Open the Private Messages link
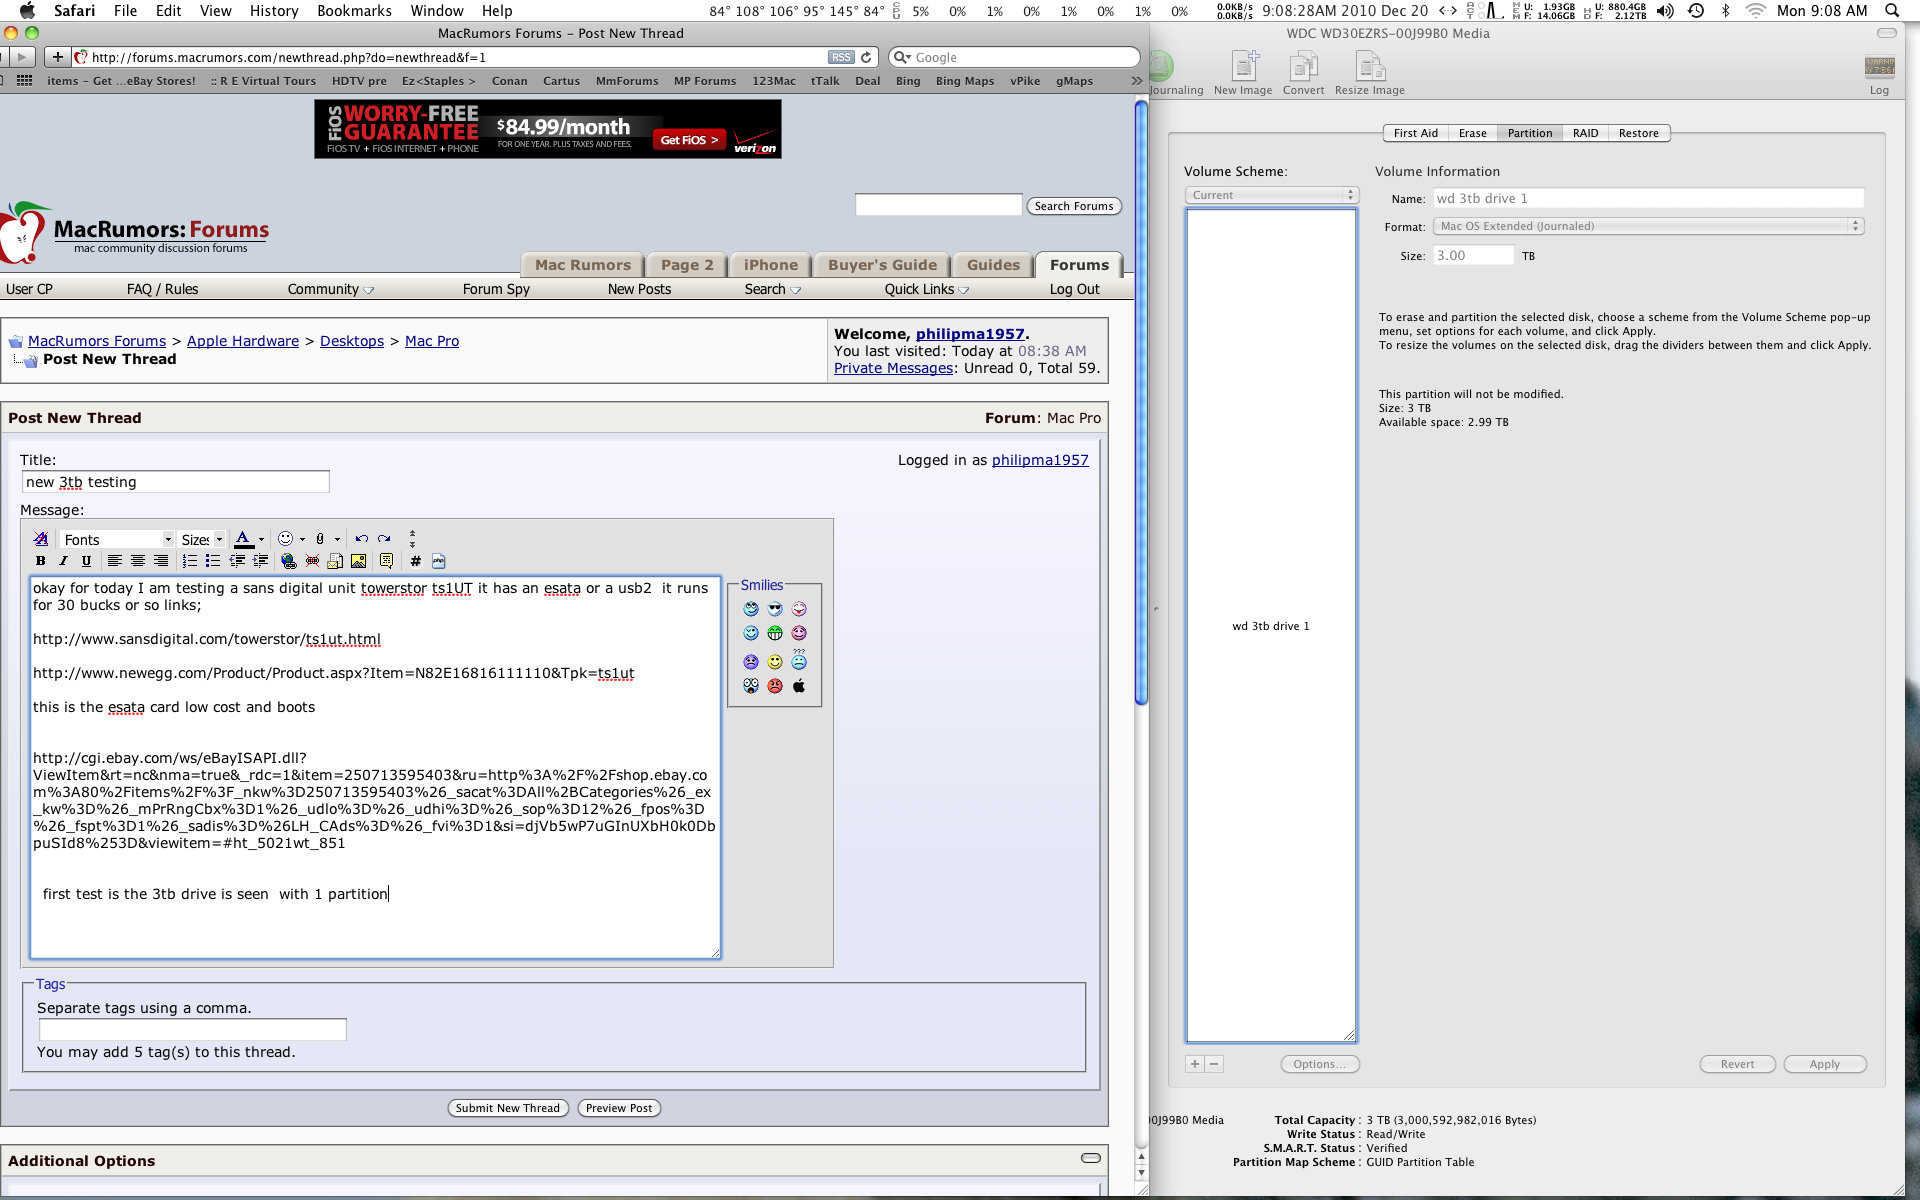 (893, 368)
